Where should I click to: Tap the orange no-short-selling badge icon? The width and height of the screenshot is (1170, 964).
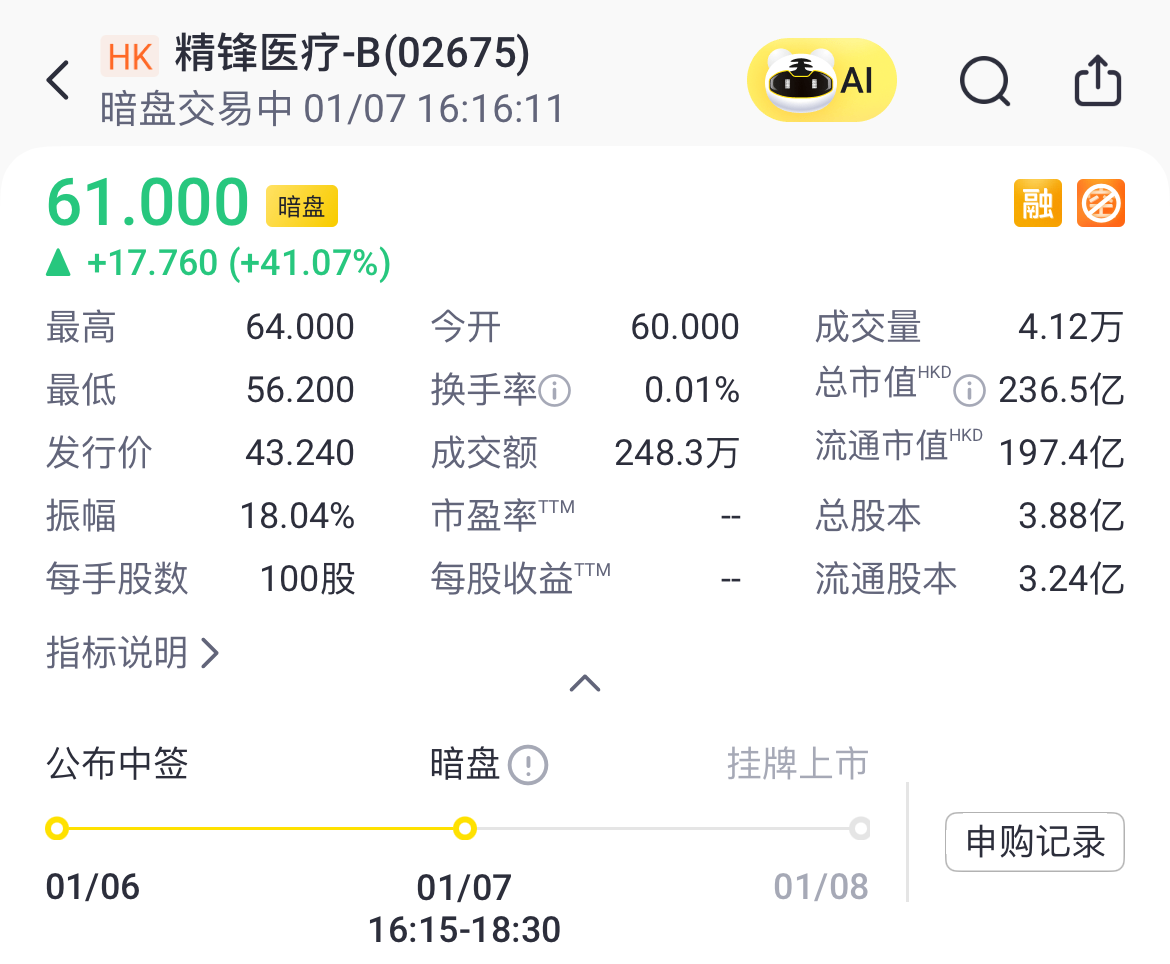pos(1100,203)
